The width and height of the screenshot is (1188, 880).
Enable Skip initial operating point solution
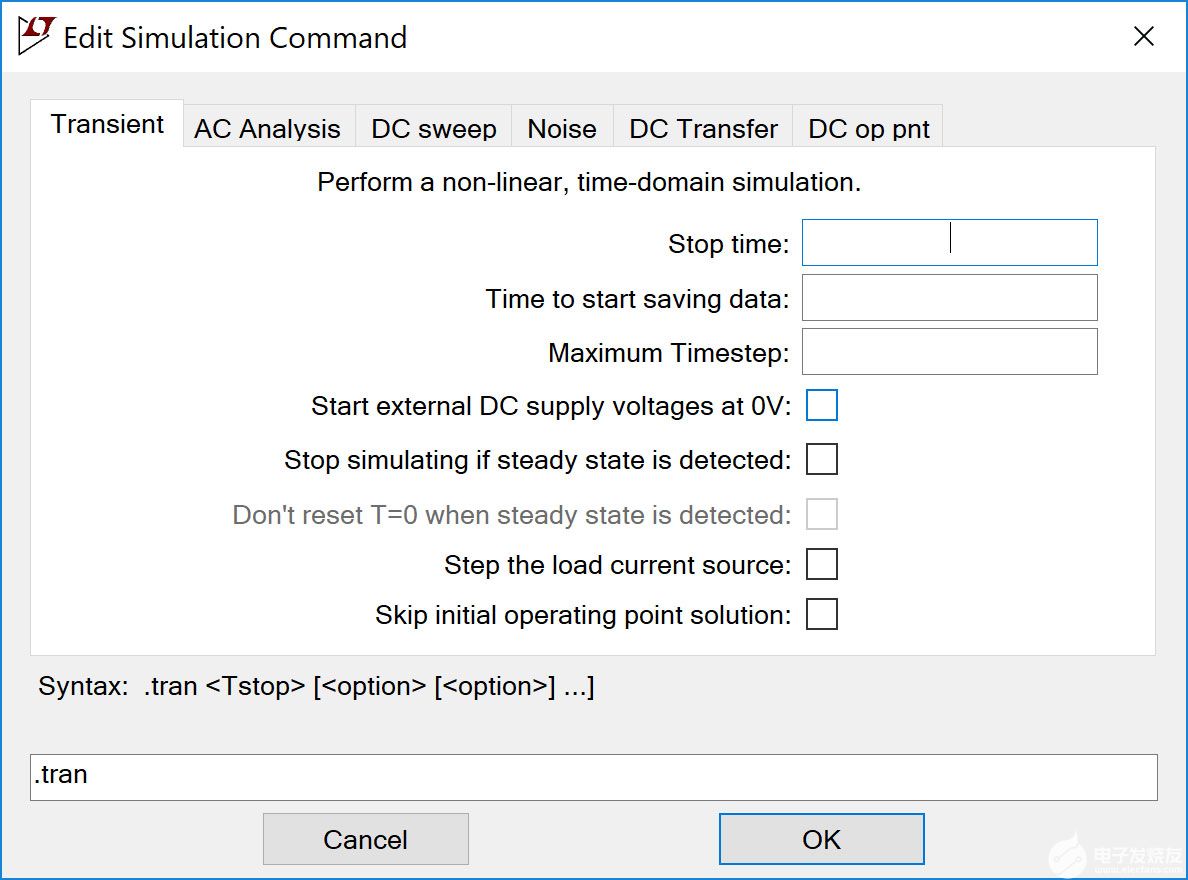821,615
